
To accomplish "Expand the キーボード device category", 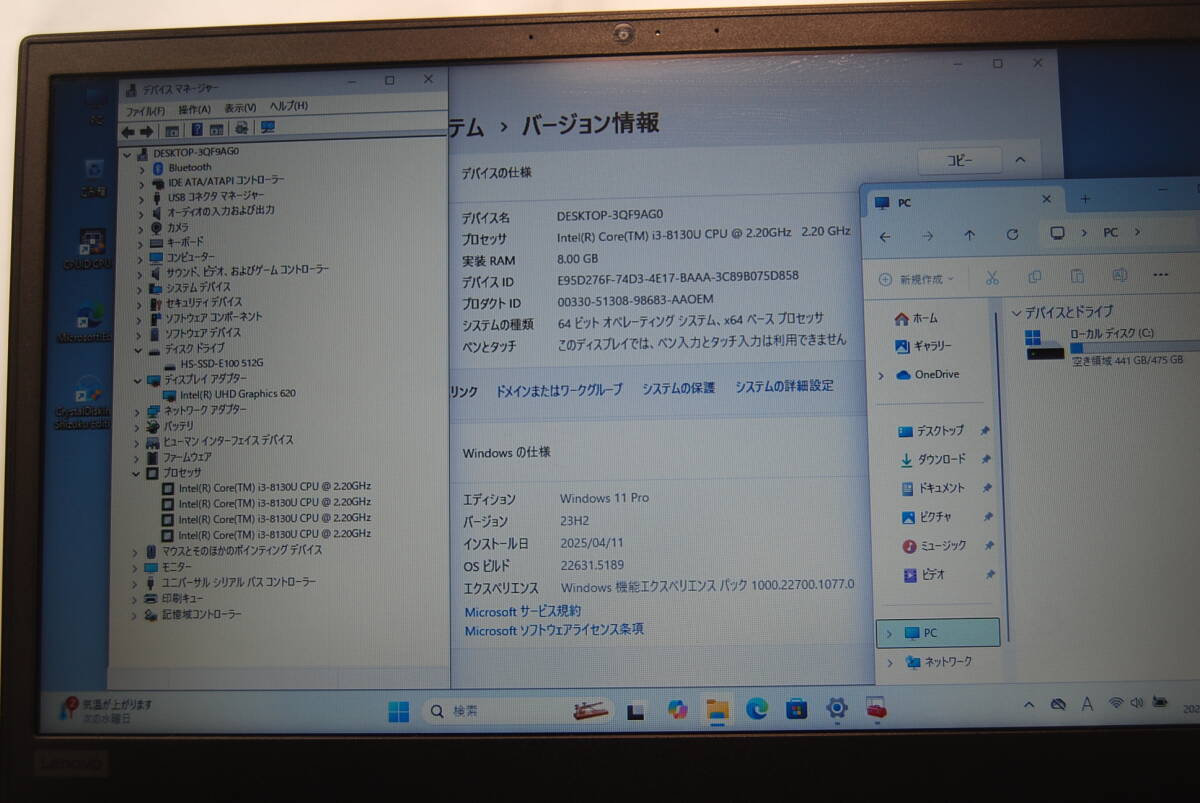I will tap(141, 243).
